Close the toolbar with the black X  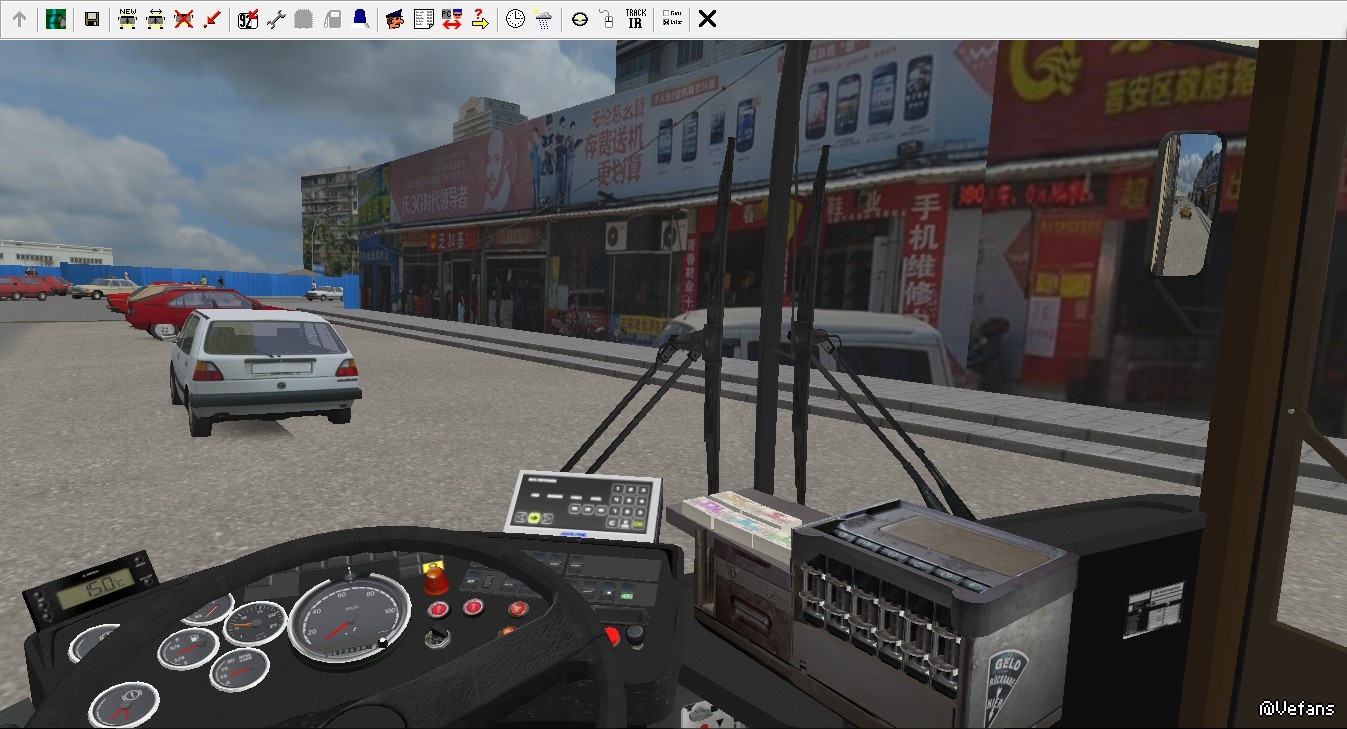coord(707,19)
